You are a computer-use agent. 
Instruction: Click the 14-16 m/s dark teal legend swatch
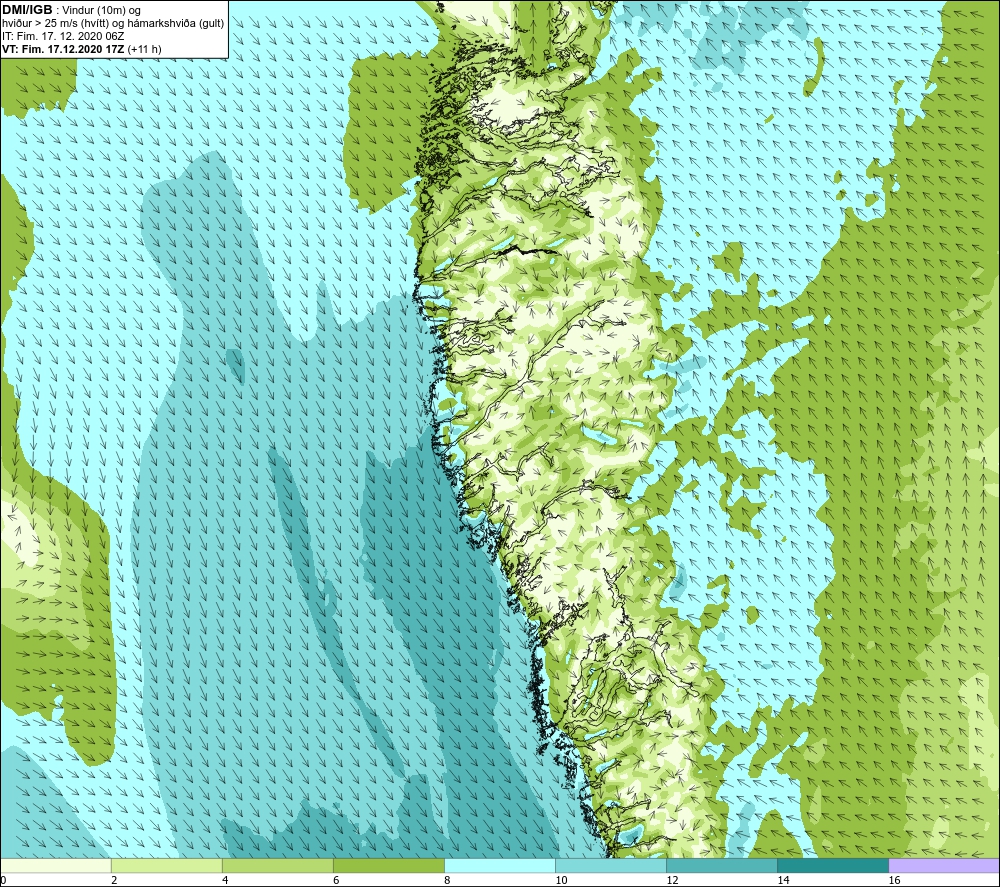(x=833, y=865)
